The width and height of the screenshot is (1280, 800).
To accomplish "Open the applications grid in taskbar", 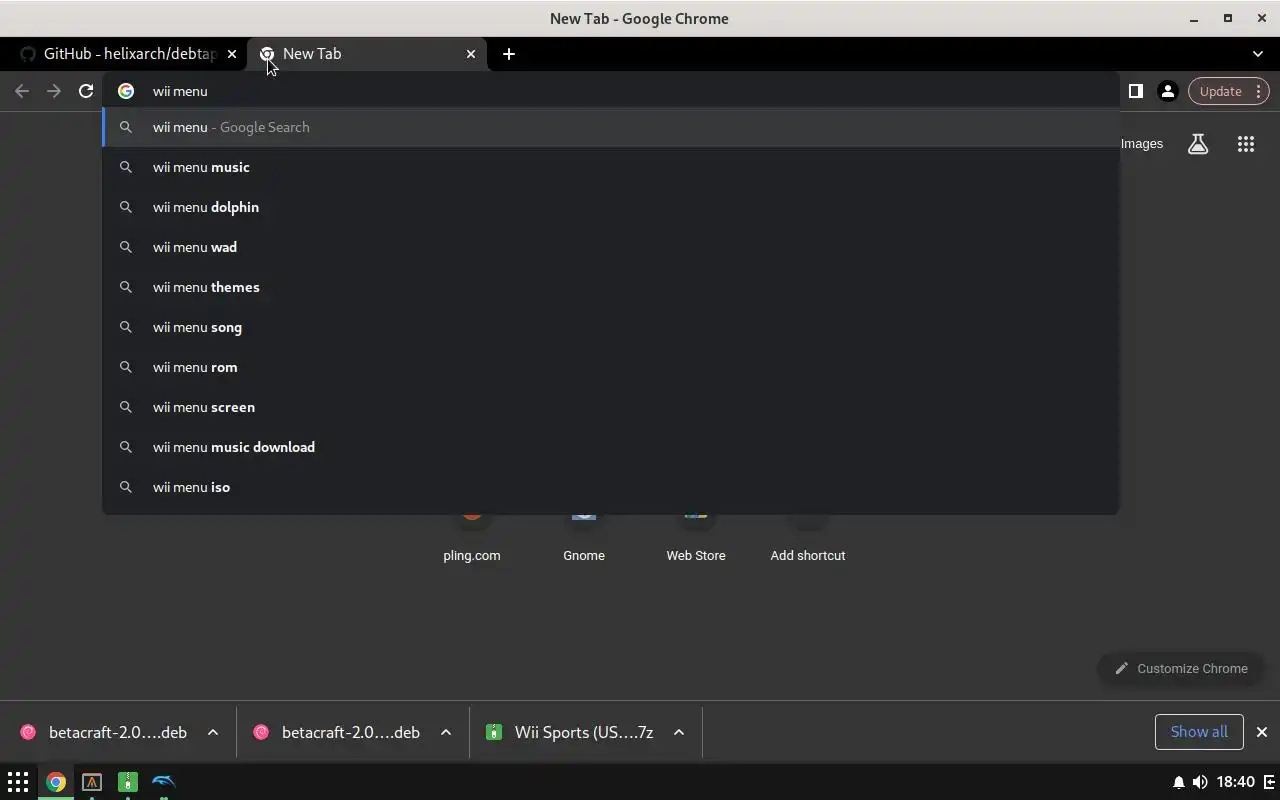I will [x=18, y=782].
